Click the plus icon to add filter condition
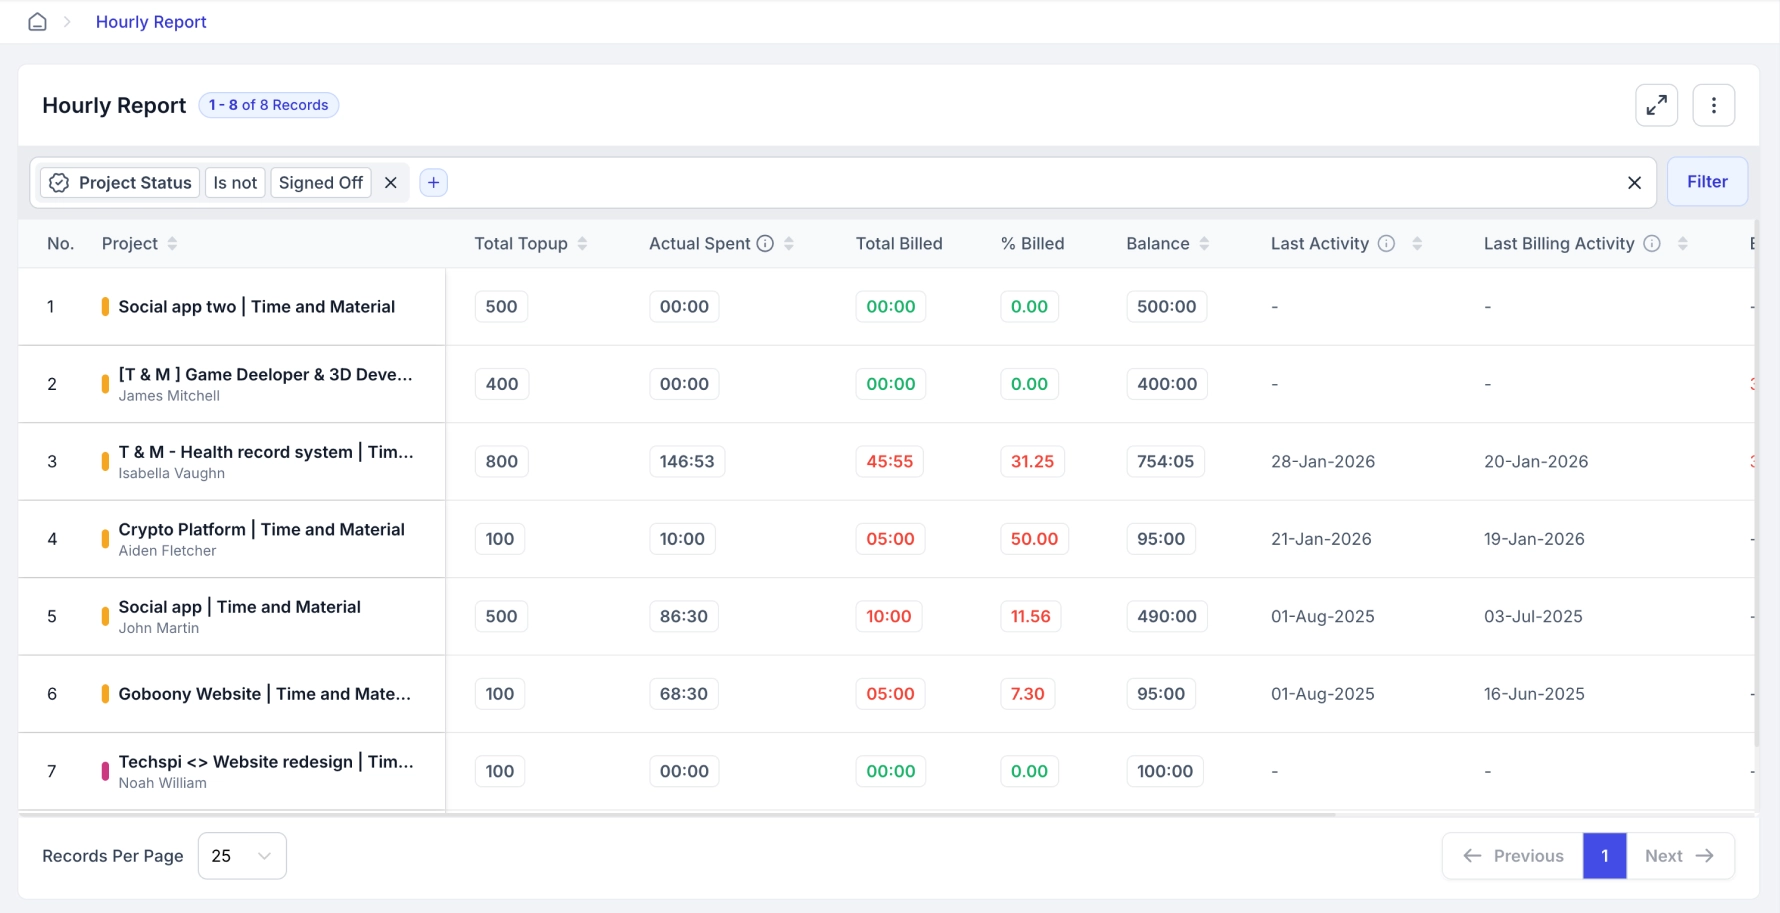This screenshot has width=1780, height=913. 433,182
